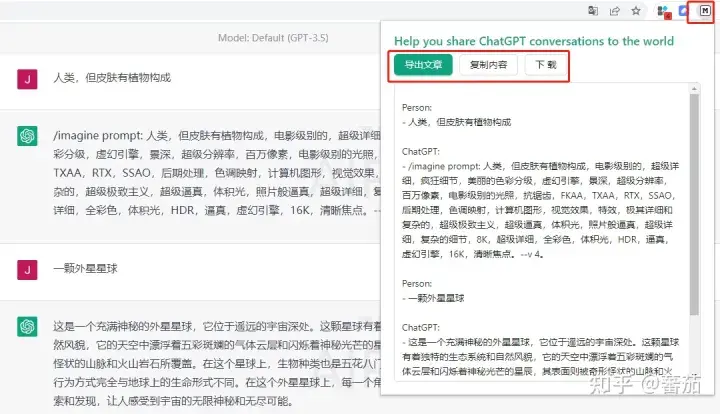This screenshot has width=720, height=414.
Task: Click the first ChatGPT logo avatar
Action: click(27, 136)
